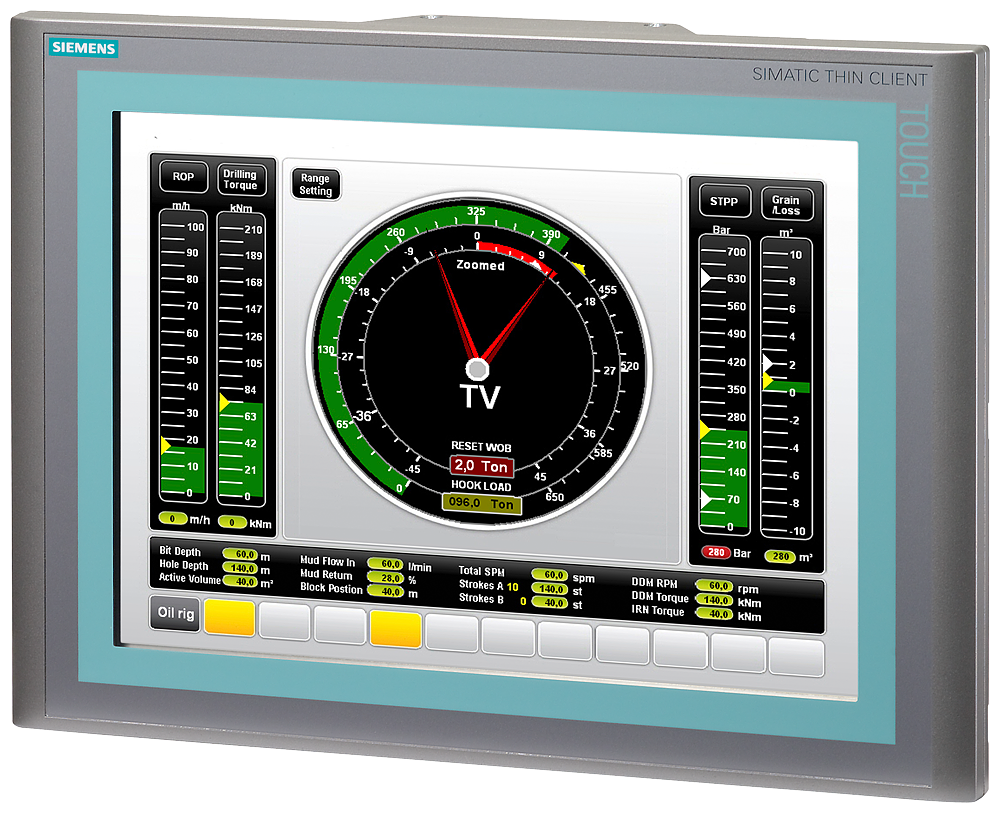Viewport: 1000px width, 813px height.
Task: Click the green Drilling Torque bar graph
Action: point(241,450)
